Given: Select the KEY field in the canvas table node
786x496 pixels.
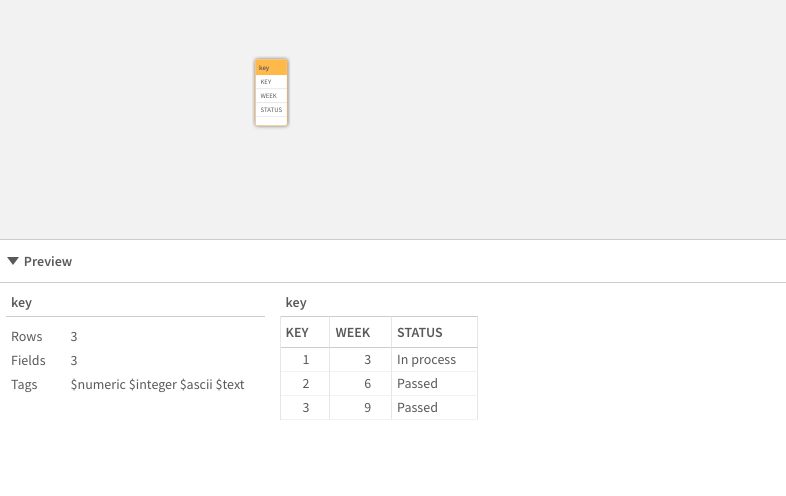Looking at the screenshot, I should (x=271, y=82).
